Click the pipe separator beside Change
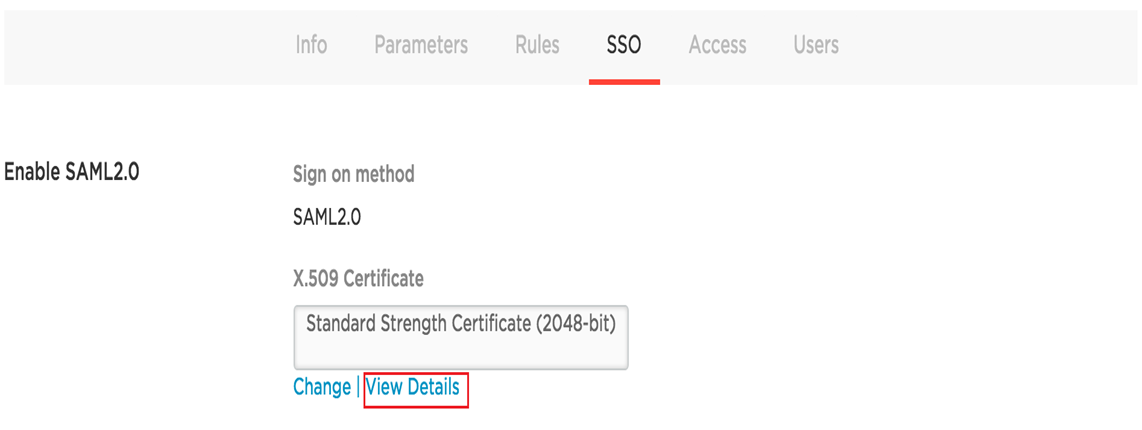The image size is (1142, 430). tap(358, 387)
